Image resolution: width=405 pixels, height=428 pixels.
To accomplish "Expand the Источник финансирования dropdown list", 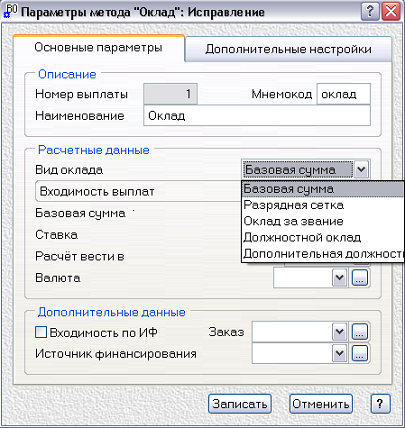I will [339, 354].
